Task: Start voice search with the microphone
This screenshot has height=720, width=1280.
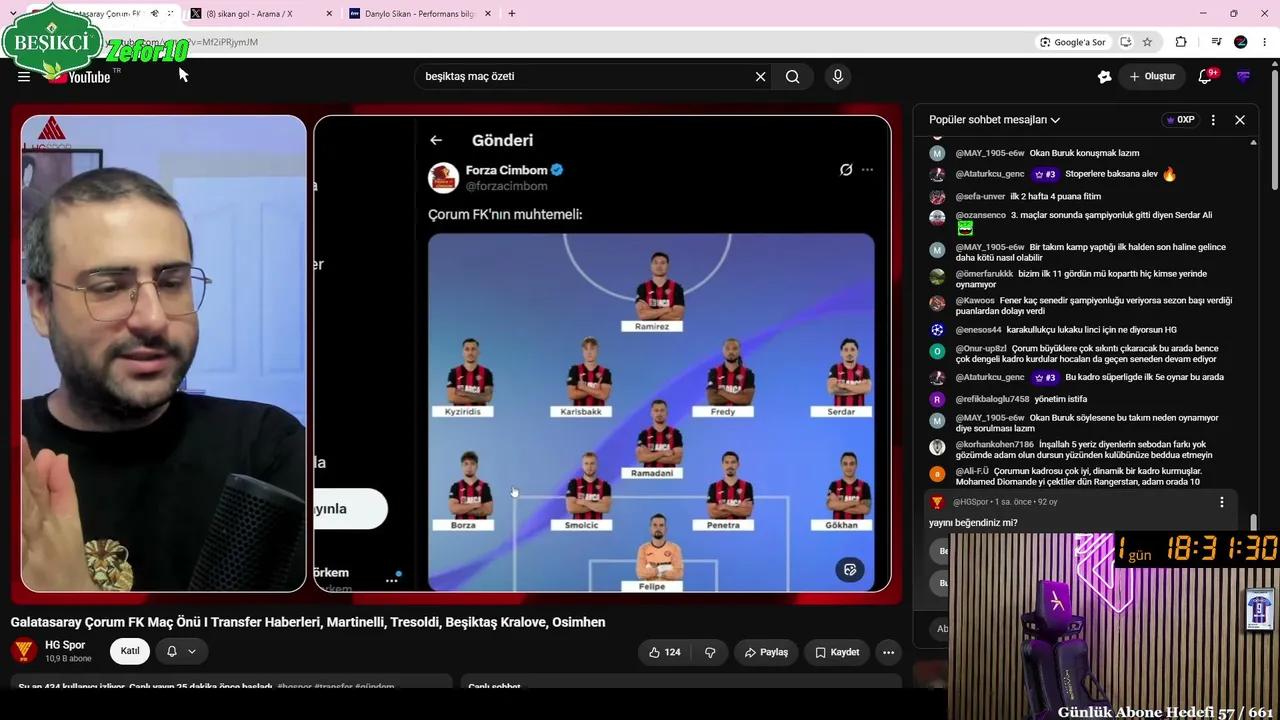Action: click(838, 77)
